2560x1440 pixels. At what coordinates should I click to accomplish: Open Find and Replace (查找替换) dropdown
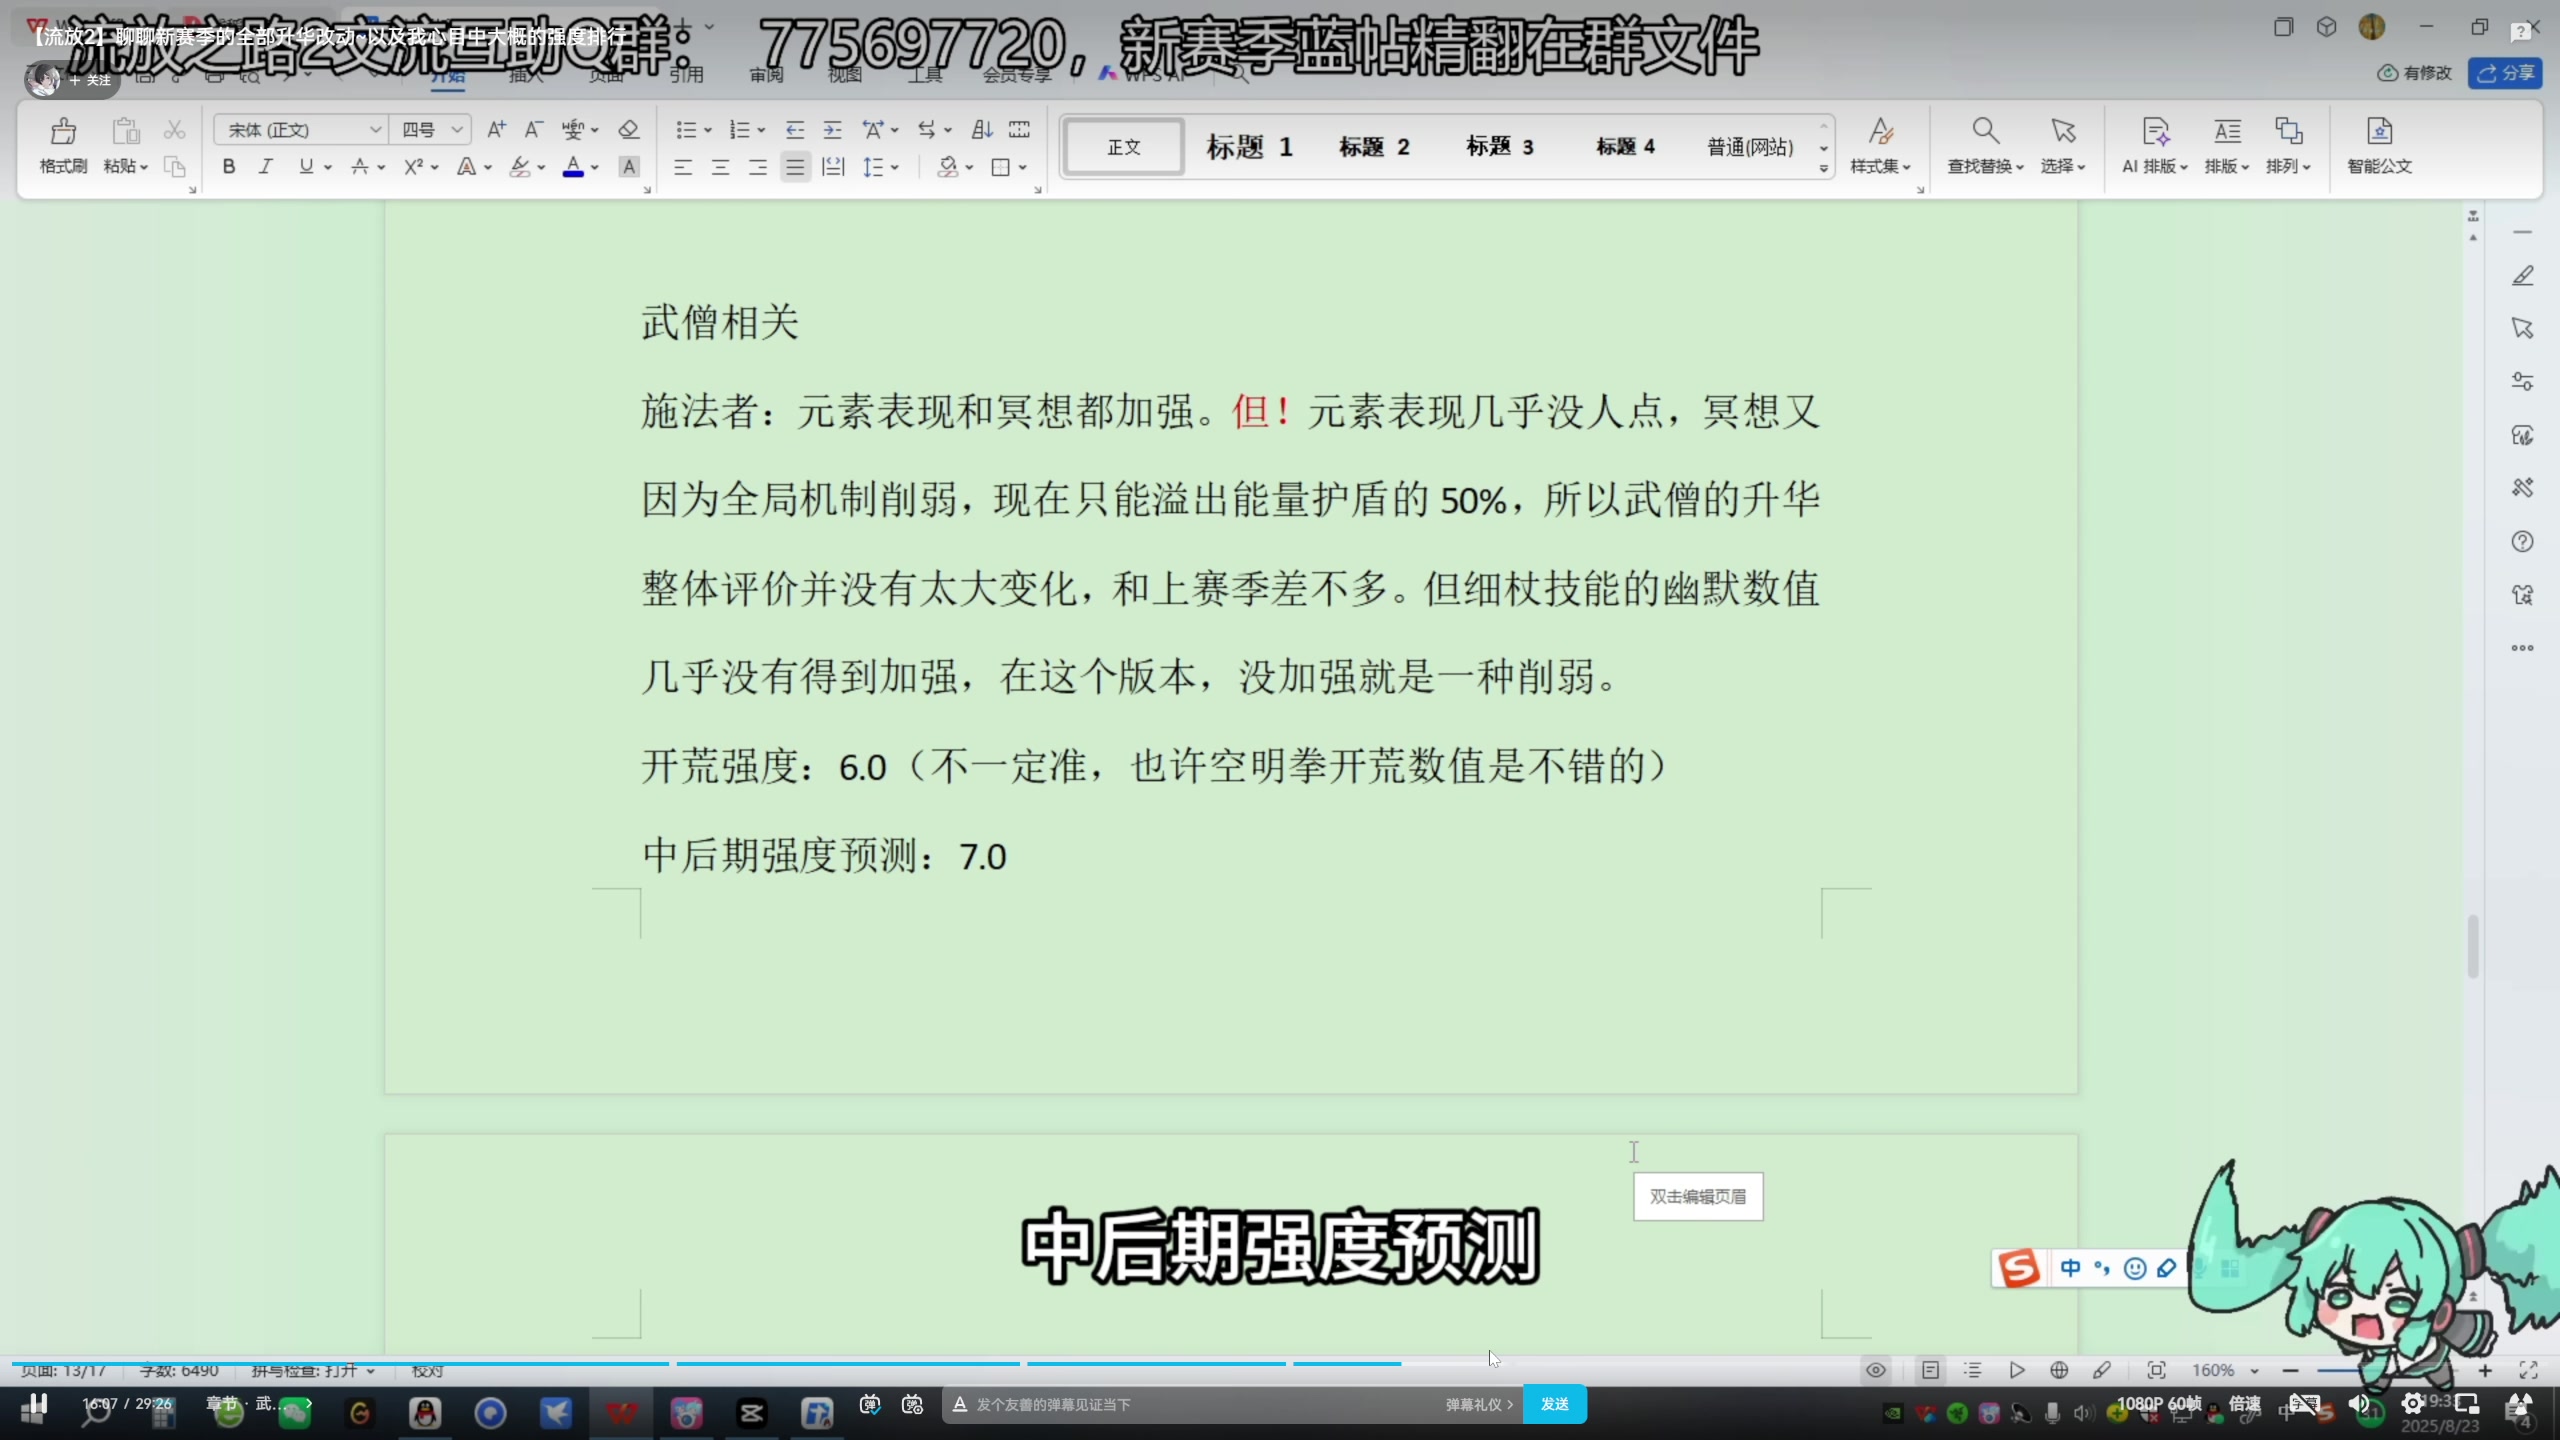click(x=1985, y=146)
